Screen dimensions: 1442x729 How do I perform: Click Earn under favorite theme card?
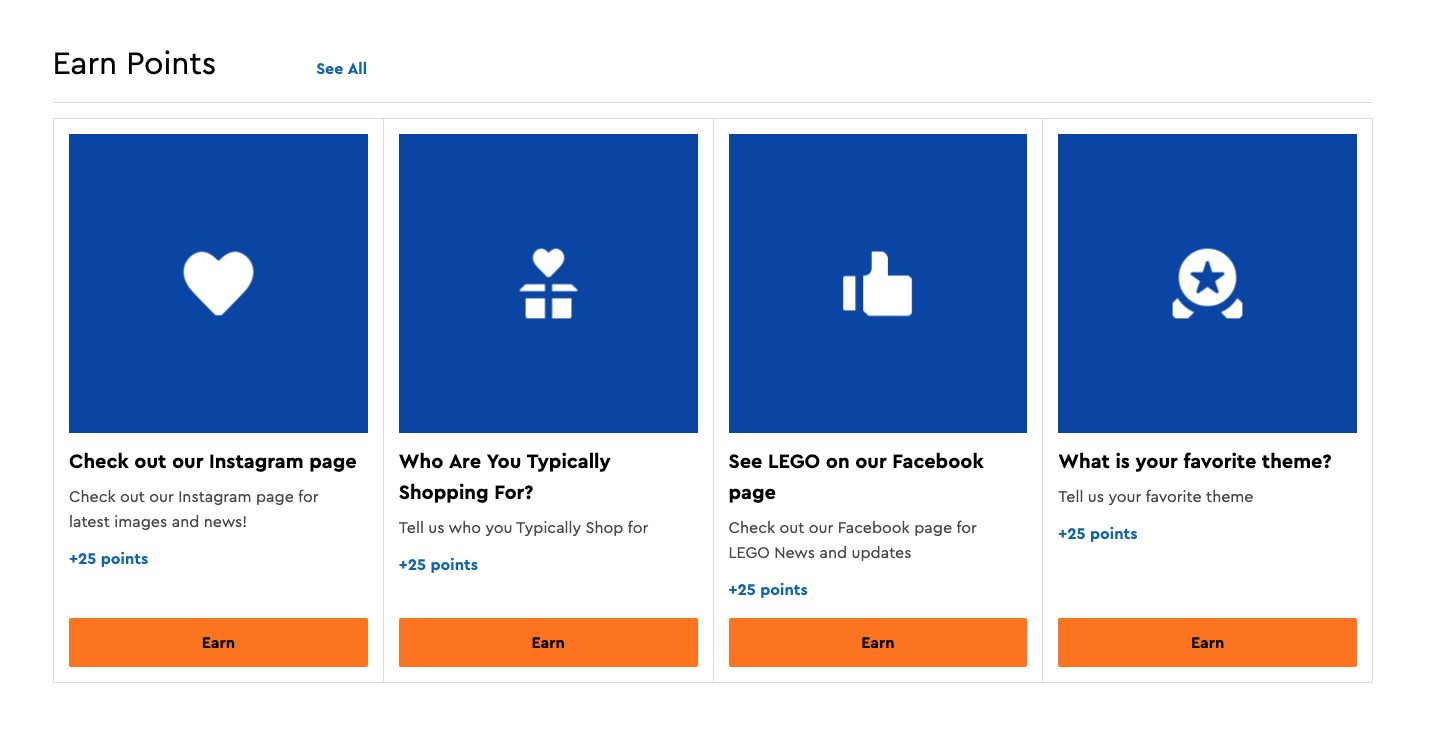tap(1207, 642)
